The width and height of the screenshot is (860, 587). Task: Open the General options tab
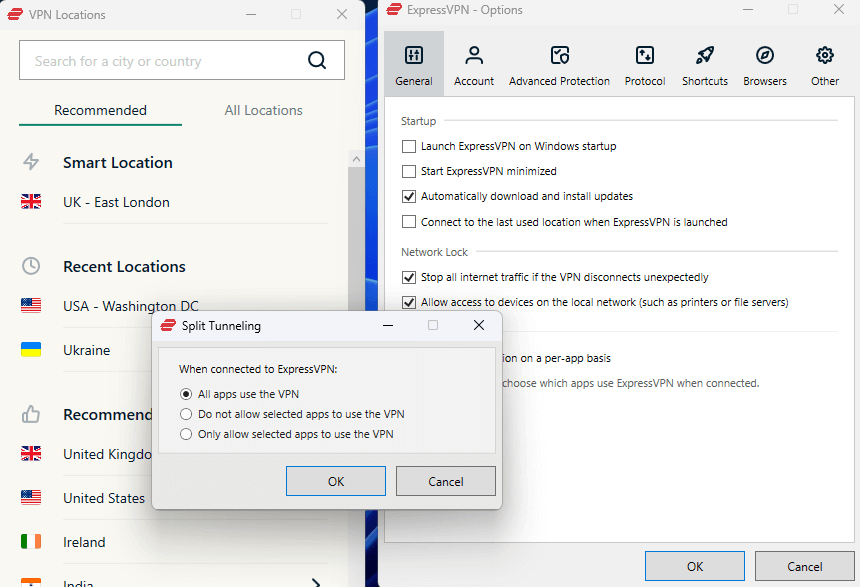414,65
